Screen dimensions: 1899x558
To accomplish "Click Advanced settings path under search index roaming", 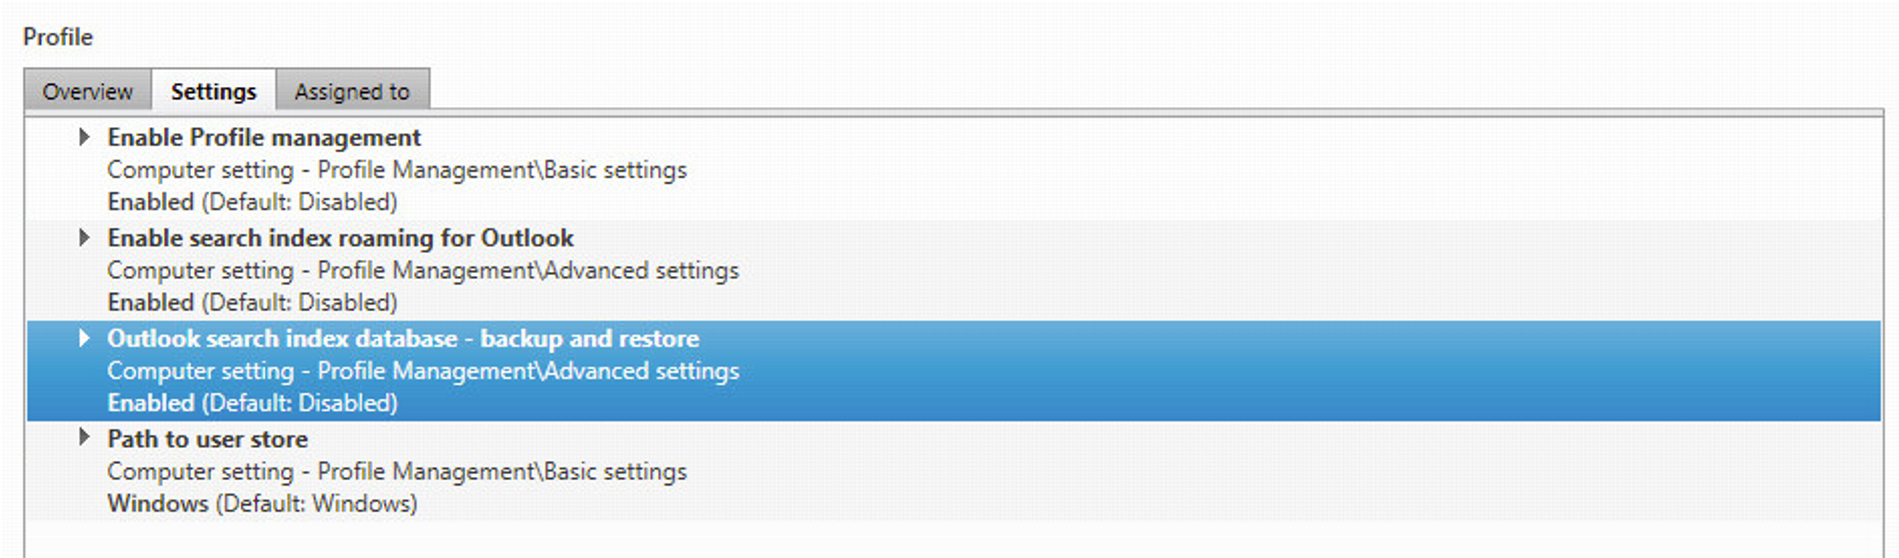I will 423,270.
